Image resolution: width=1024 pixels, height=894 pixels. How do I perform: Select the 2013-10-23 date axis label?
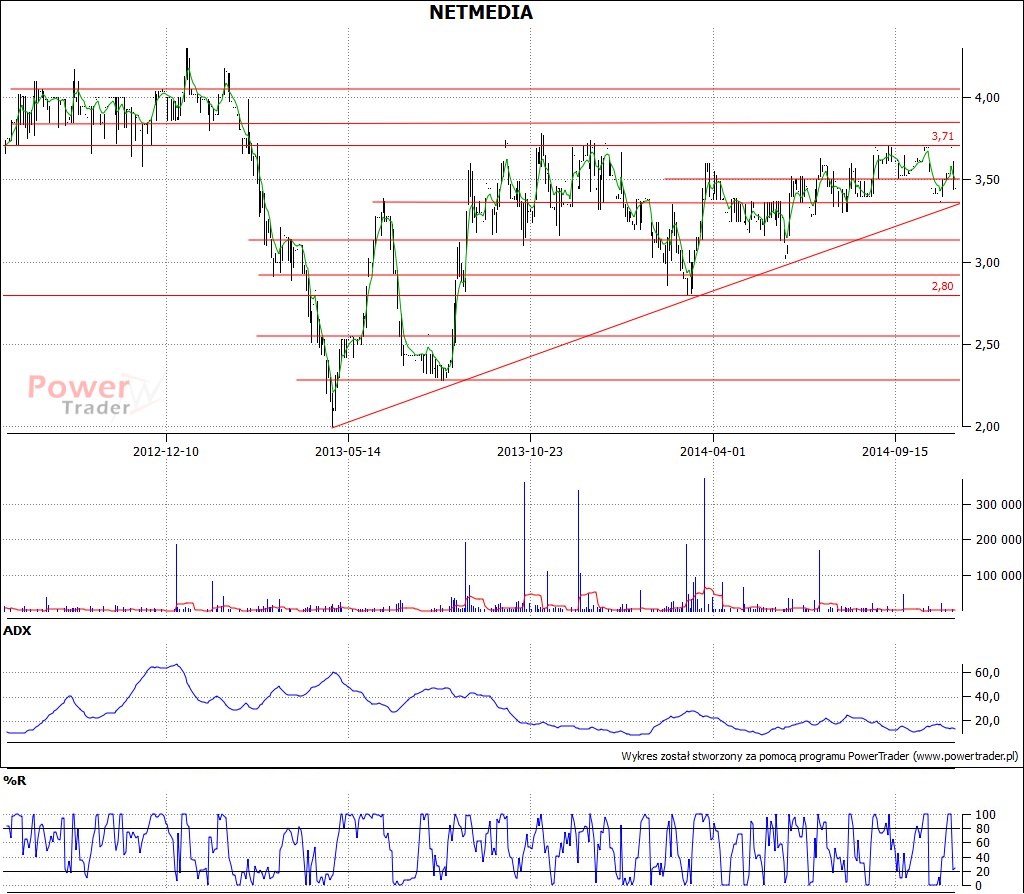pyautogui.click(x=530, y=451)
